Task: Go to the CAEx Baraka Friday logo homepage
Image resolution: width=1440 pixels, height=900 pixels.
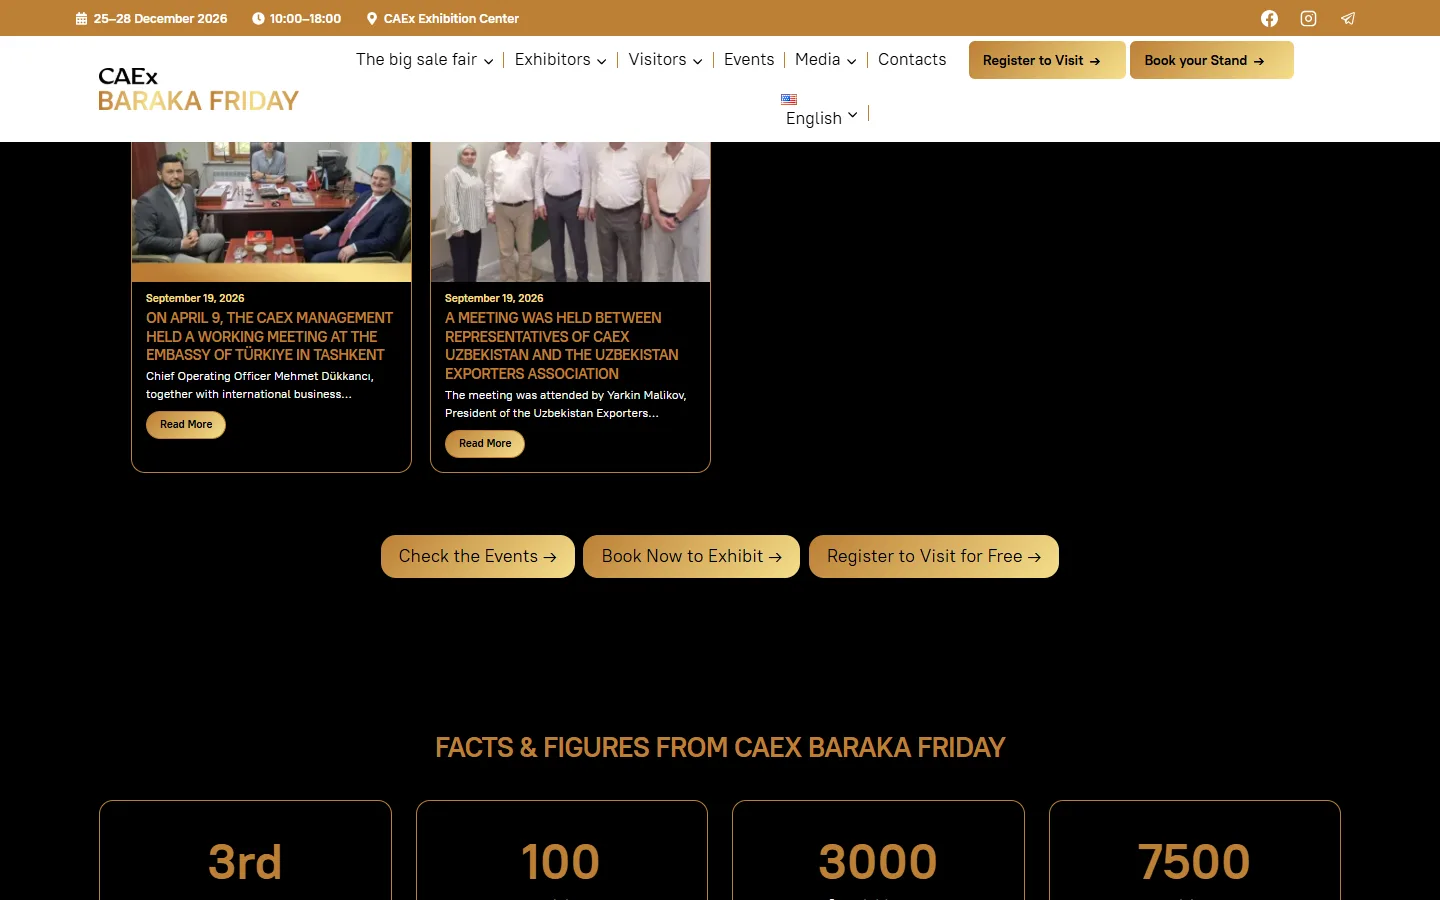Action: [198, 89]
